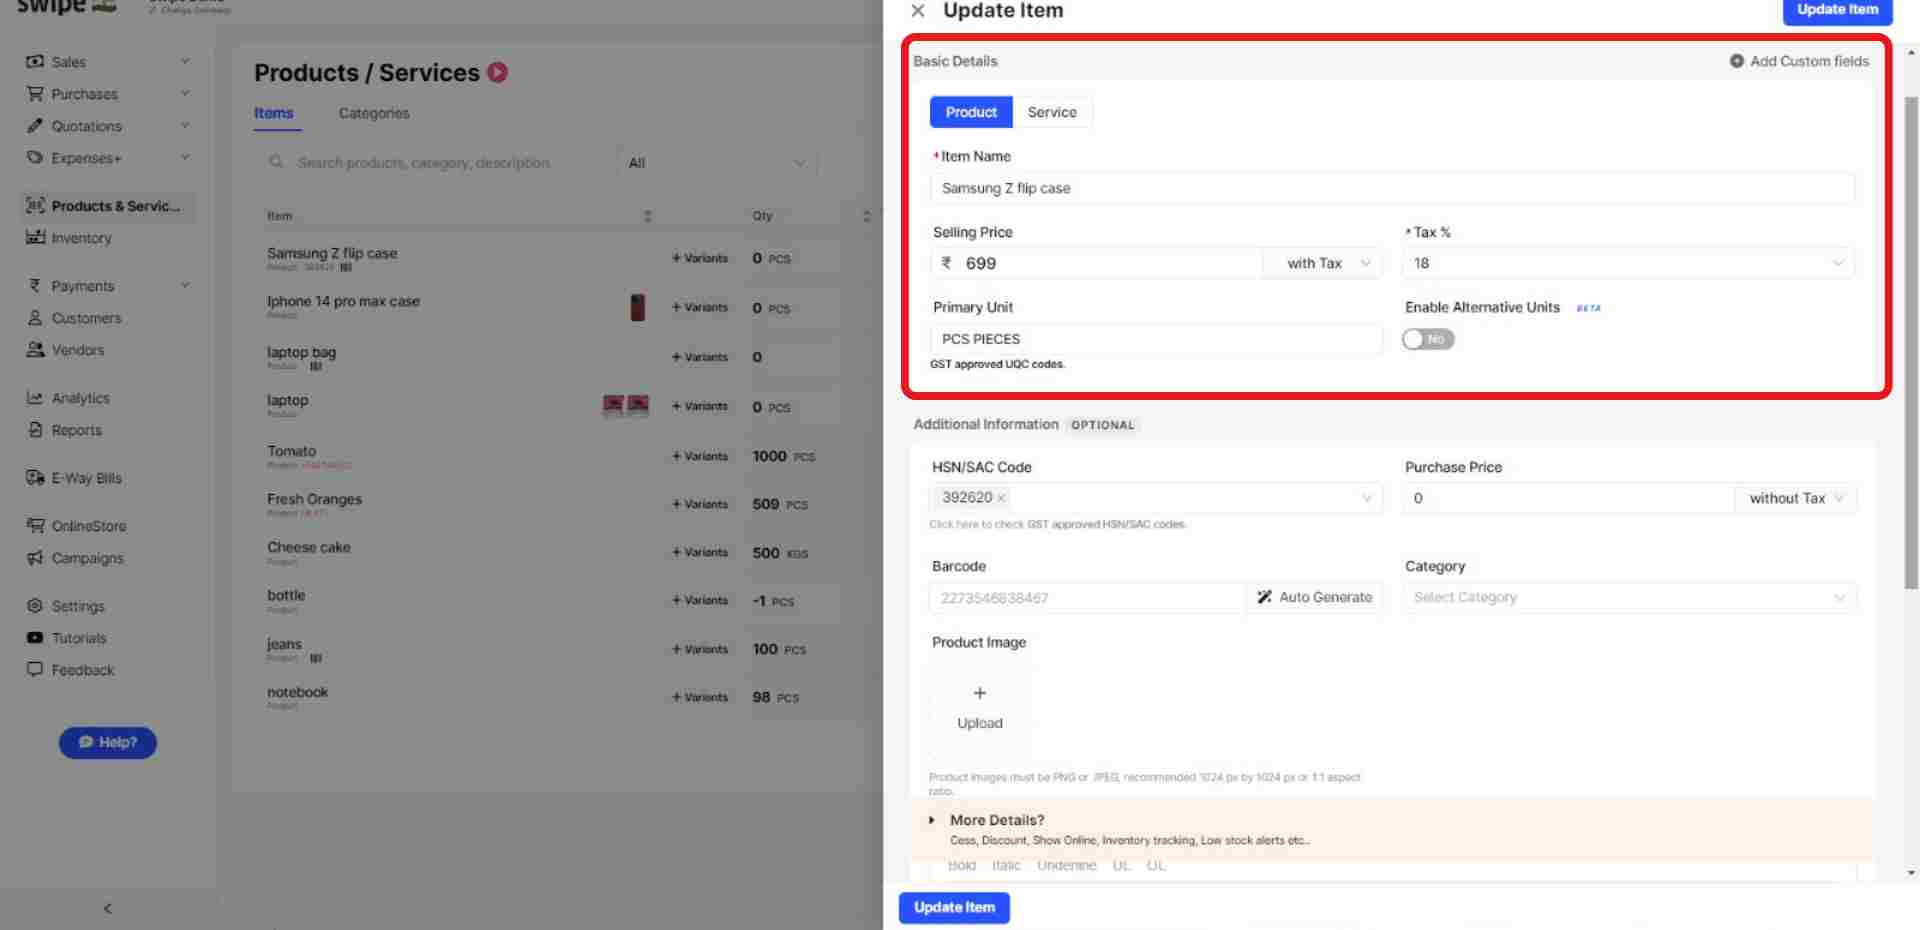Click the Tutorials video icon
Screen dimensions: 1920x930
[35, 638]
